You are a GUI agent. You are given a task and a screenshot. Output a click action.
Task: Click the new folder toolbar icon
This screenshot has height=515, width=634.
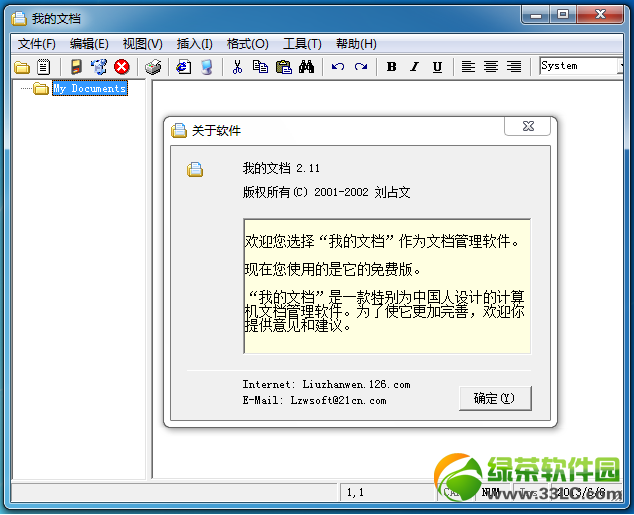pos(22,67)
